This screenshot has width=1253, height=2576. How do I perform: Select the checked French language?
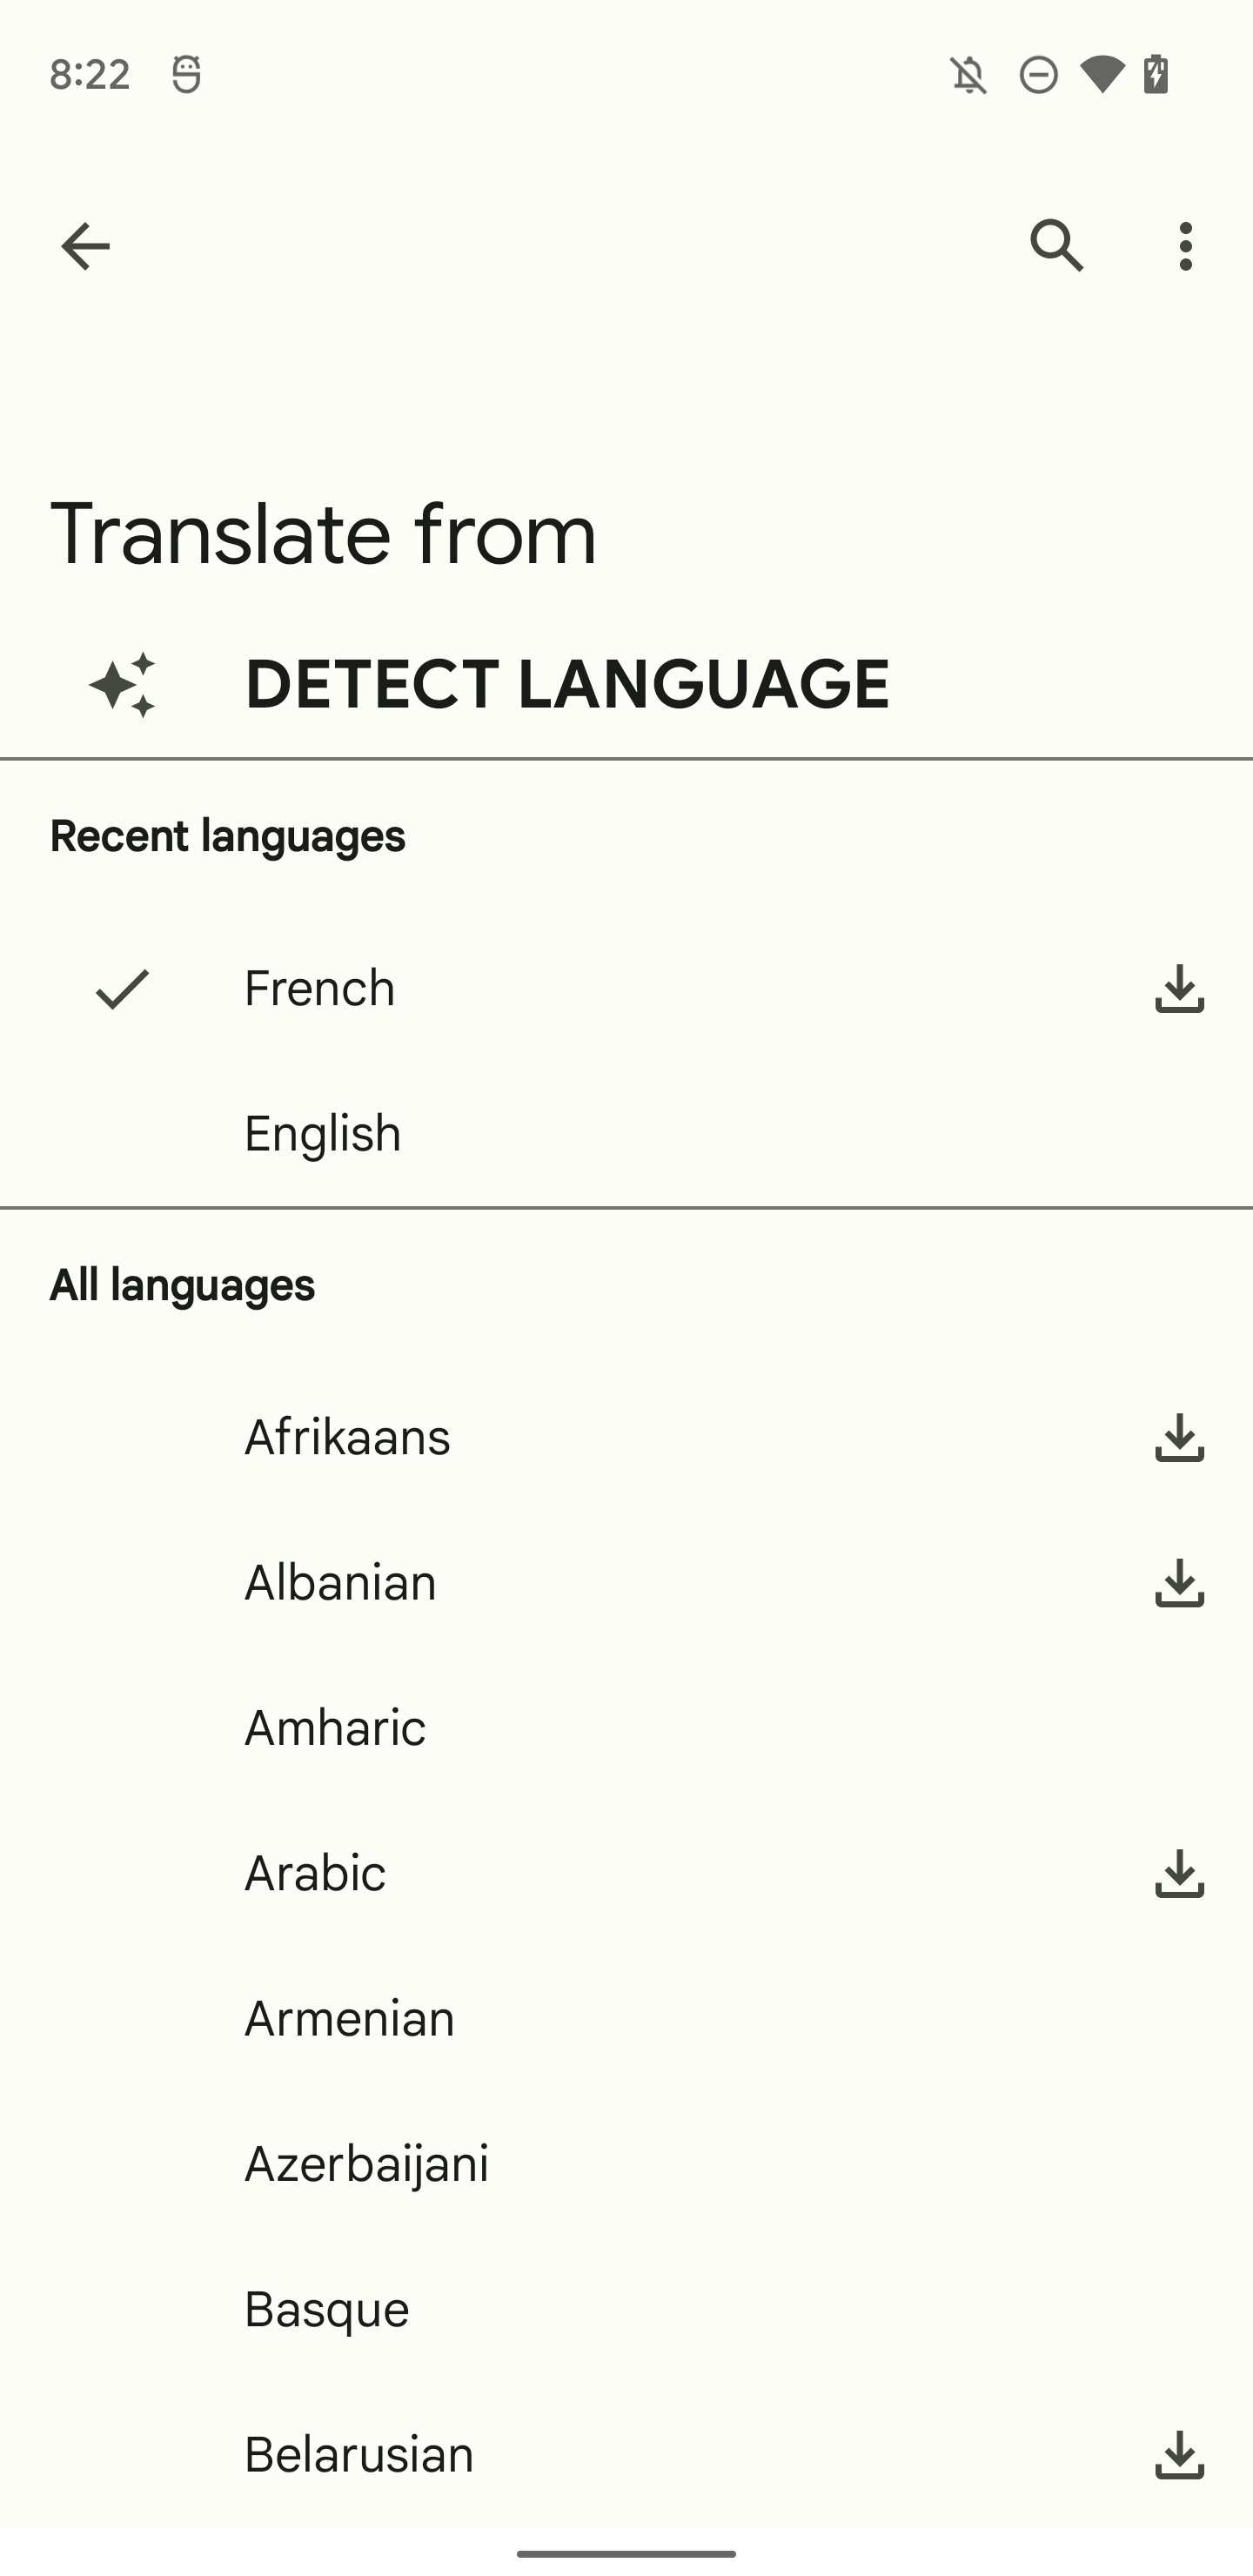pos(626,989)
